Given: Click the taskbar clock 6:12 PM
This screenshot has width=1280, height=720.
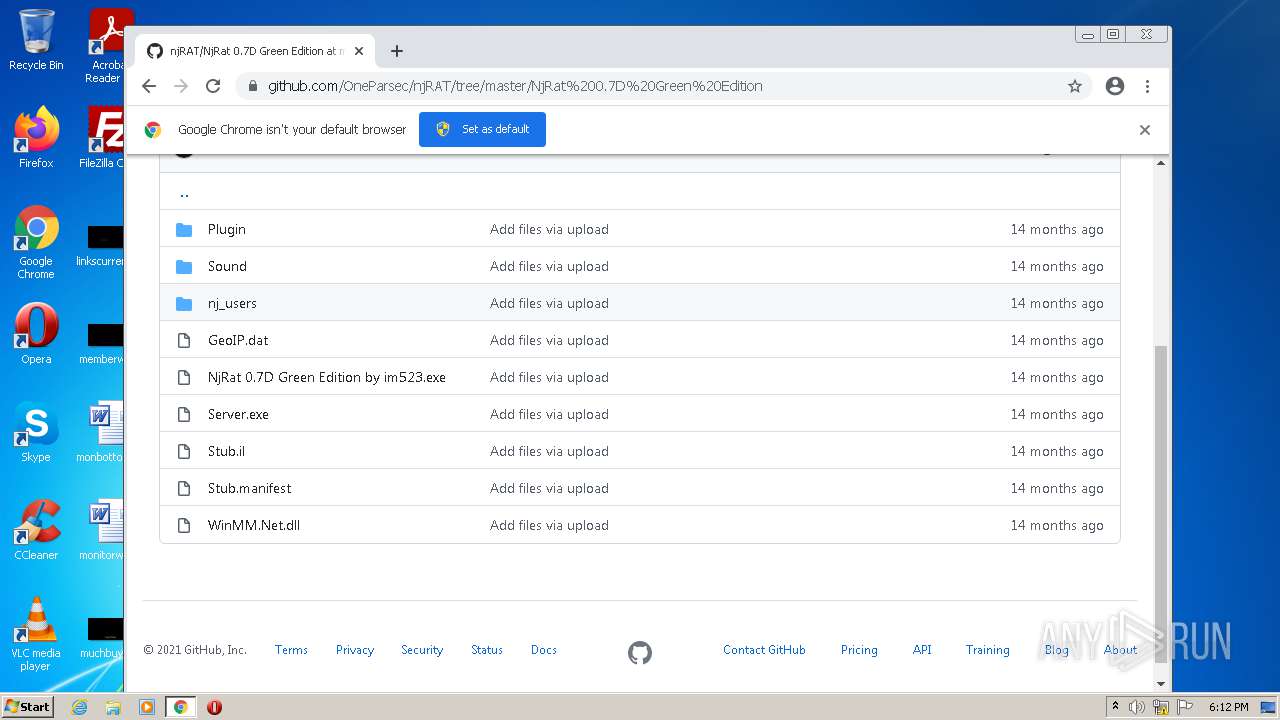Looking at the screenshot, I should coord(1228,707).
